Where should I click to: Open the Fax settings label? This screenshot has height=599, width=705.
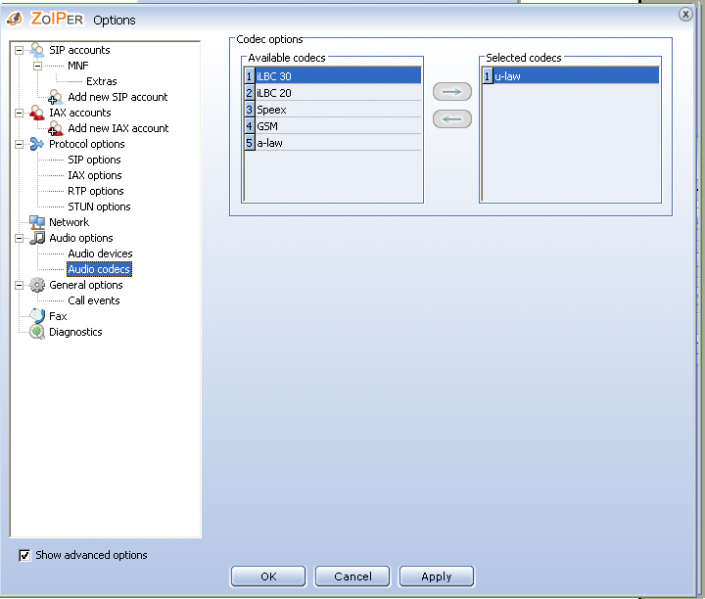[x=58, y=316]
